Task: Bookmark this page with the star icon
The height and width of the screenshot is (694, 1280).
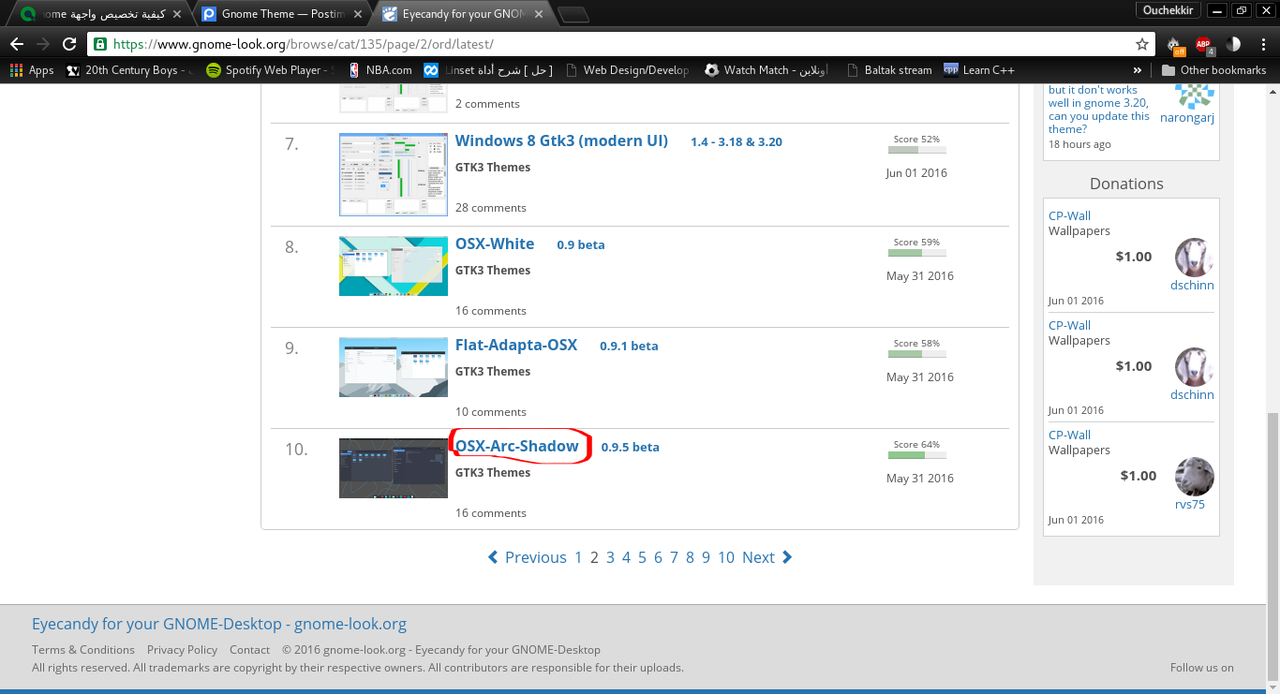Action: [1142, 44]
